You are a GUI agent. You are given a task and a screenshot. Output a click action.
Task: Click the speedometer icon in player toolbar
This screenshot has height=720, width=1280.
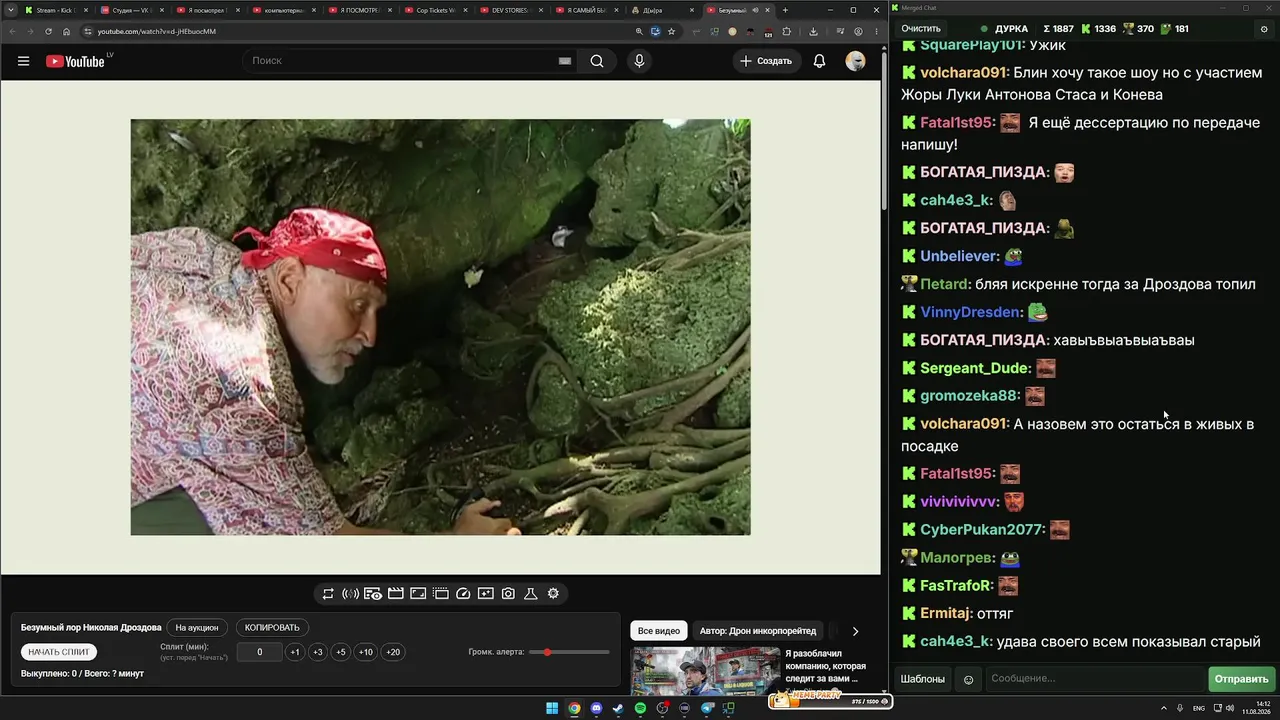[463, 594]
